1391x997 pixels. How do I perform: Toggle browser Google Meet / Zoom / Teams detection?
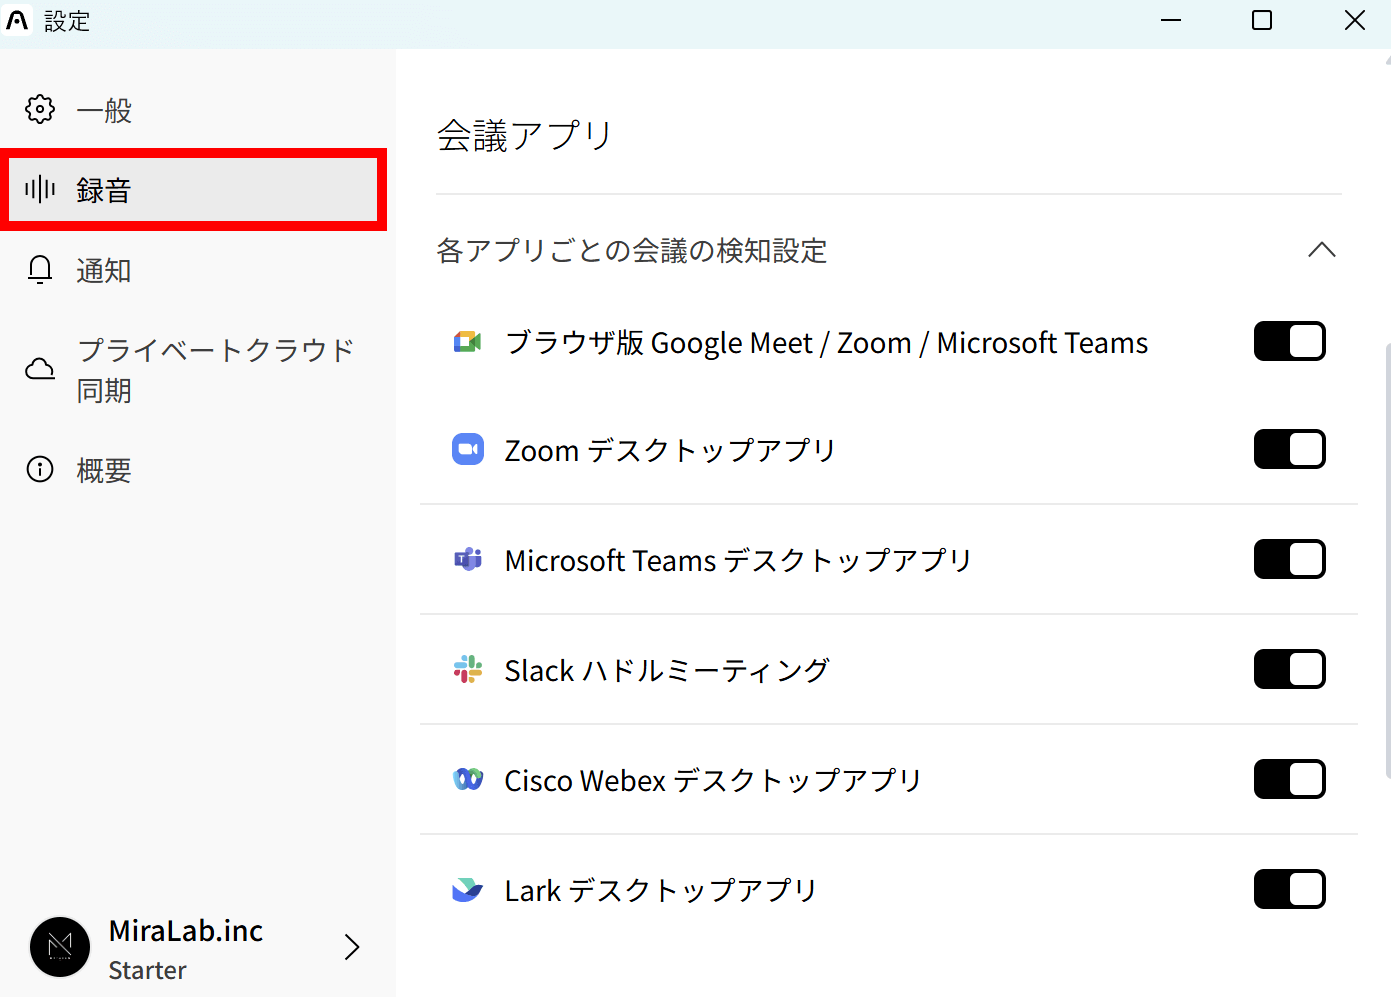[x=1289, y=342]
